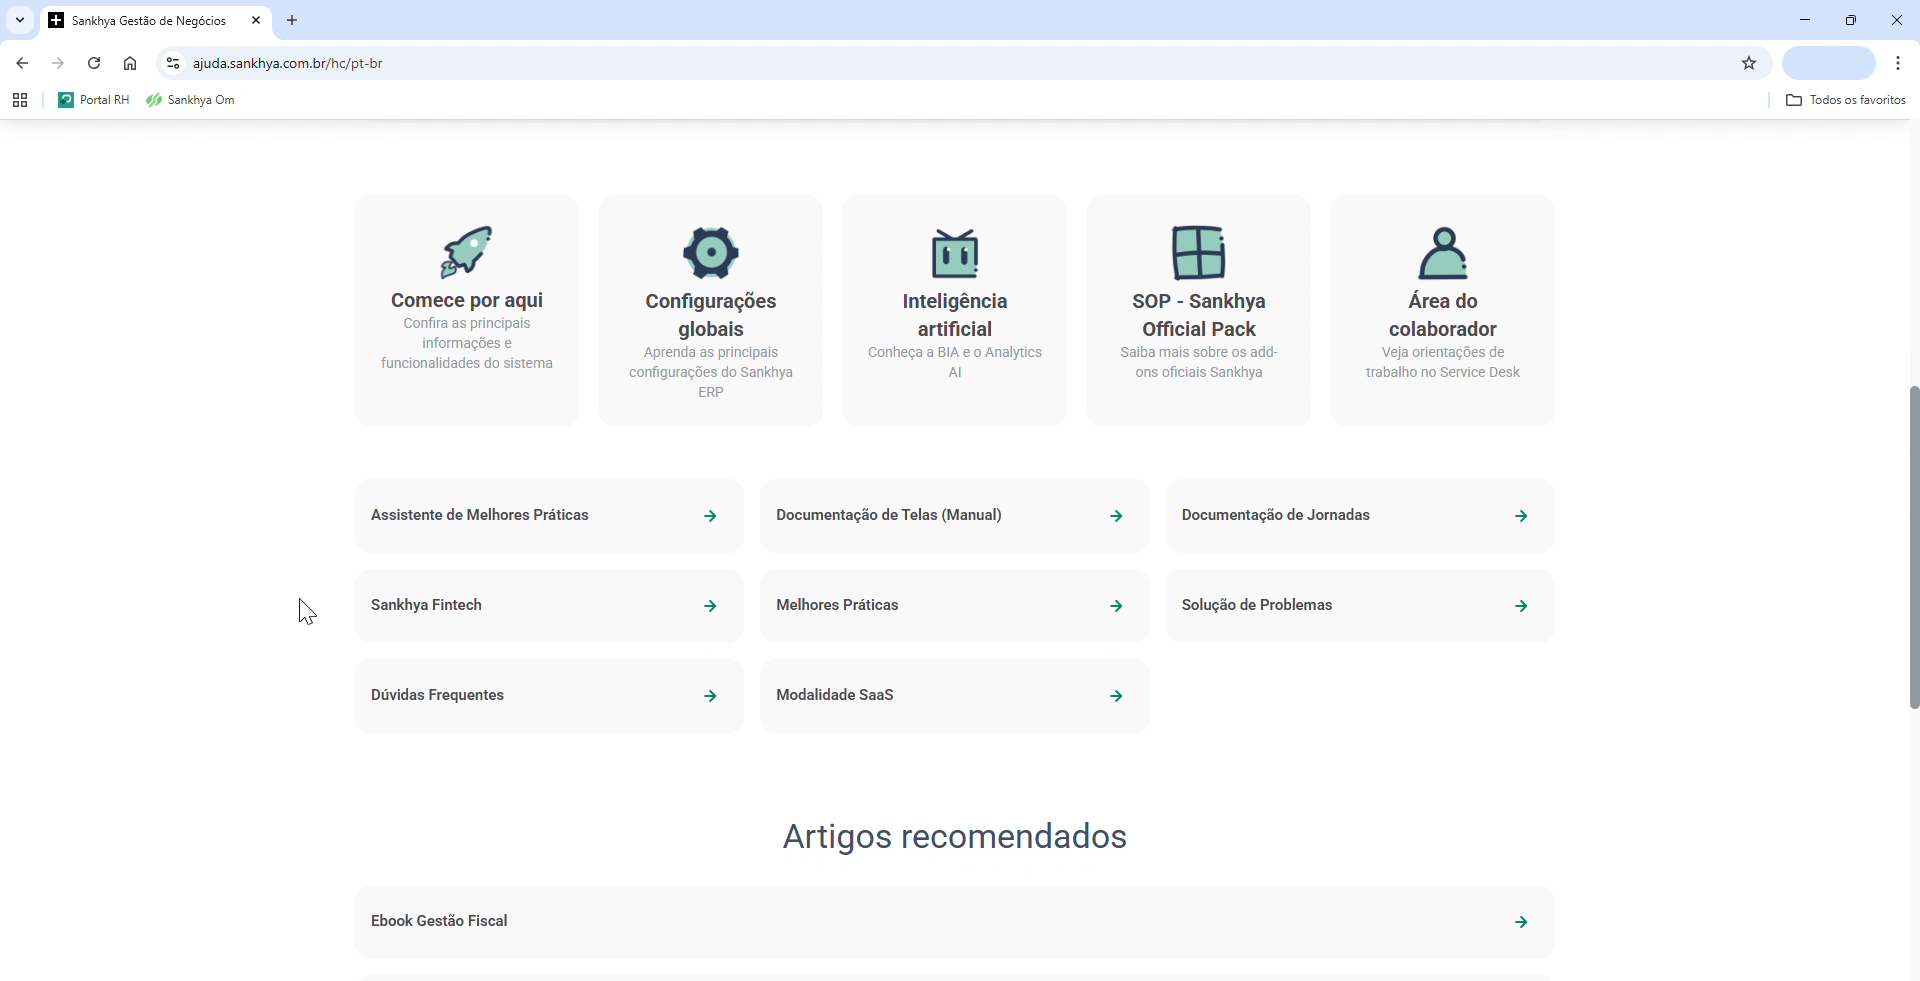Open the Portal RH bookmark
The width and height of the screenshot is (1920, 981).
(95, 101)
